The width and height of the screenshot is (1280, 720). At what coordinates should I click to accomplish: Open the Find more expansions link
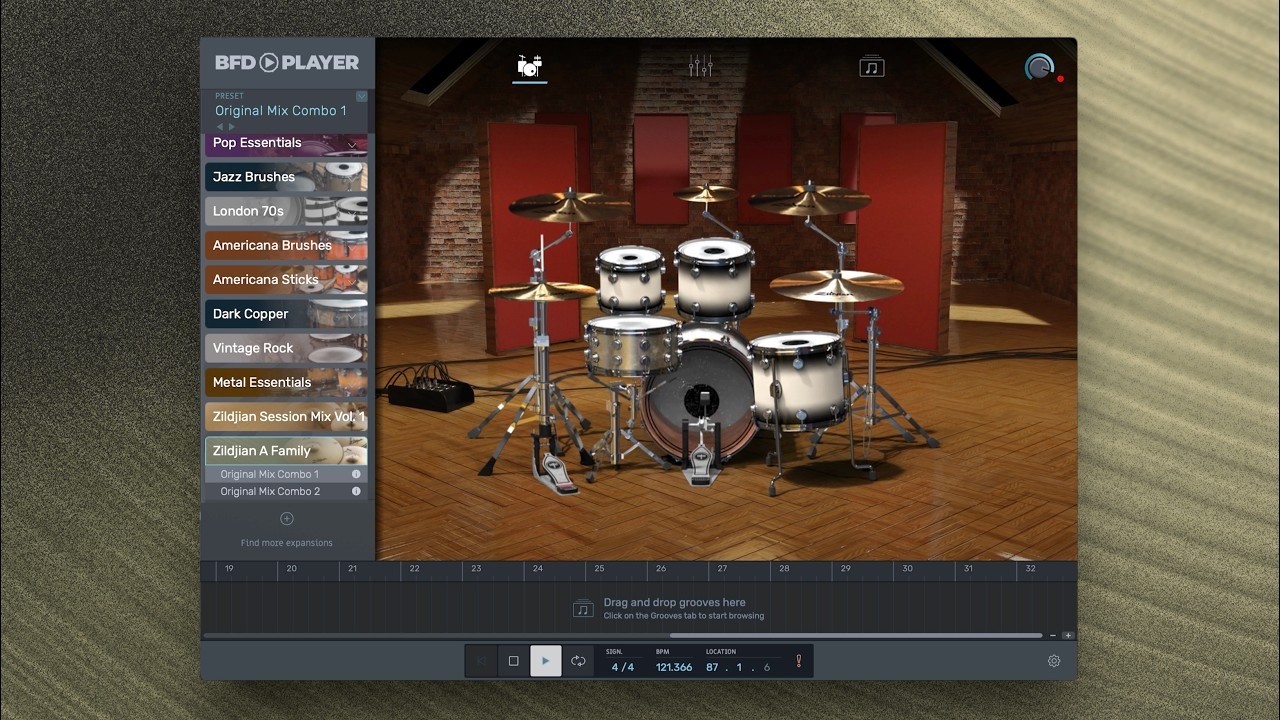tap(287, 543)
